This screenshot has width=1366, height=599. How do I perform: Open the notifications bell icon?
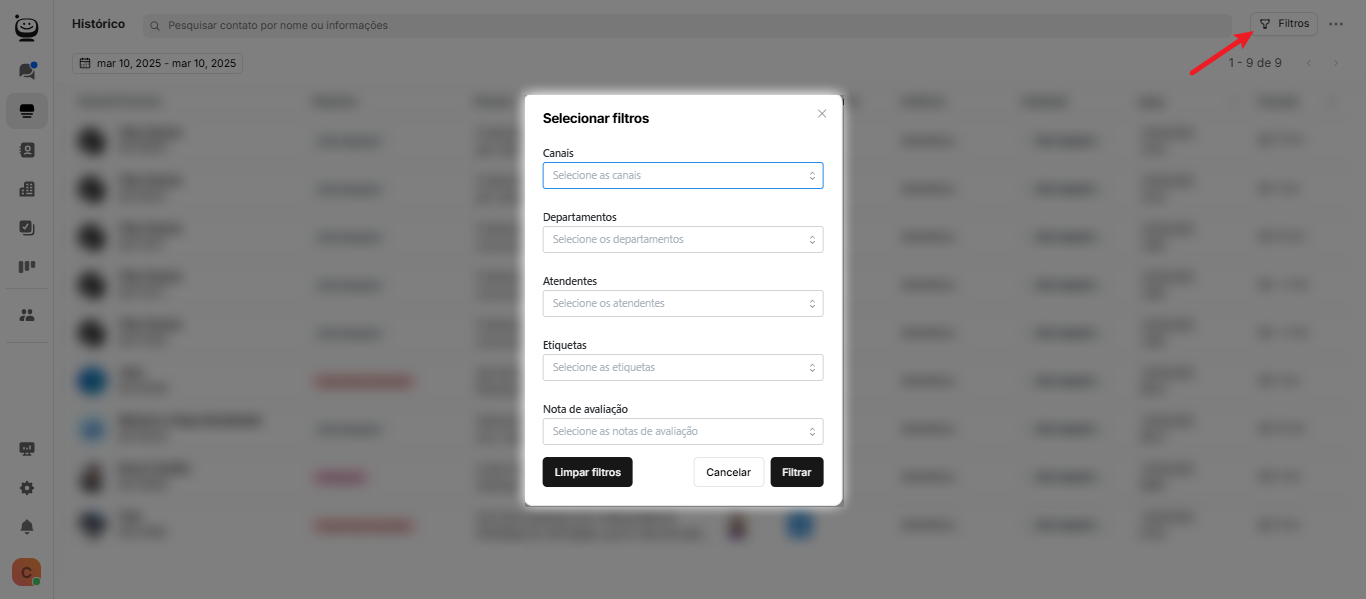coord(27,527)
